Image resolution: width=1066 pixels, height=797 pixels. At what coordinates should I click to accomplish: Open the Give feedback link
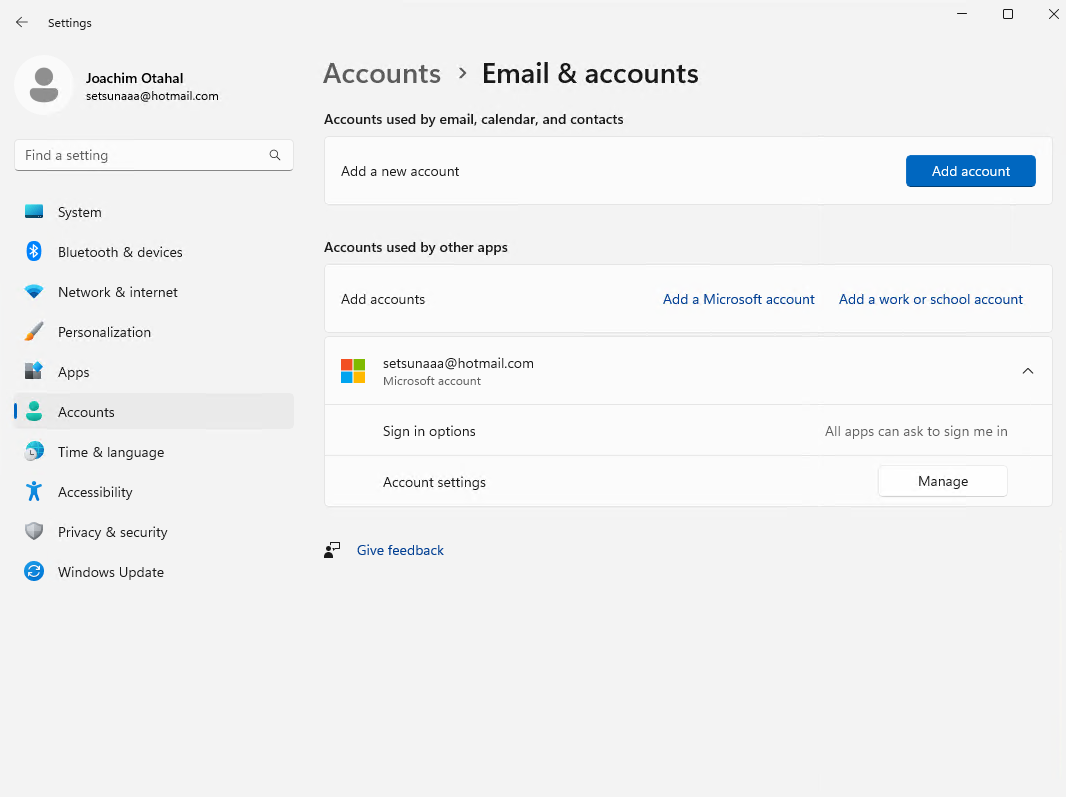(x=400, y=550)
